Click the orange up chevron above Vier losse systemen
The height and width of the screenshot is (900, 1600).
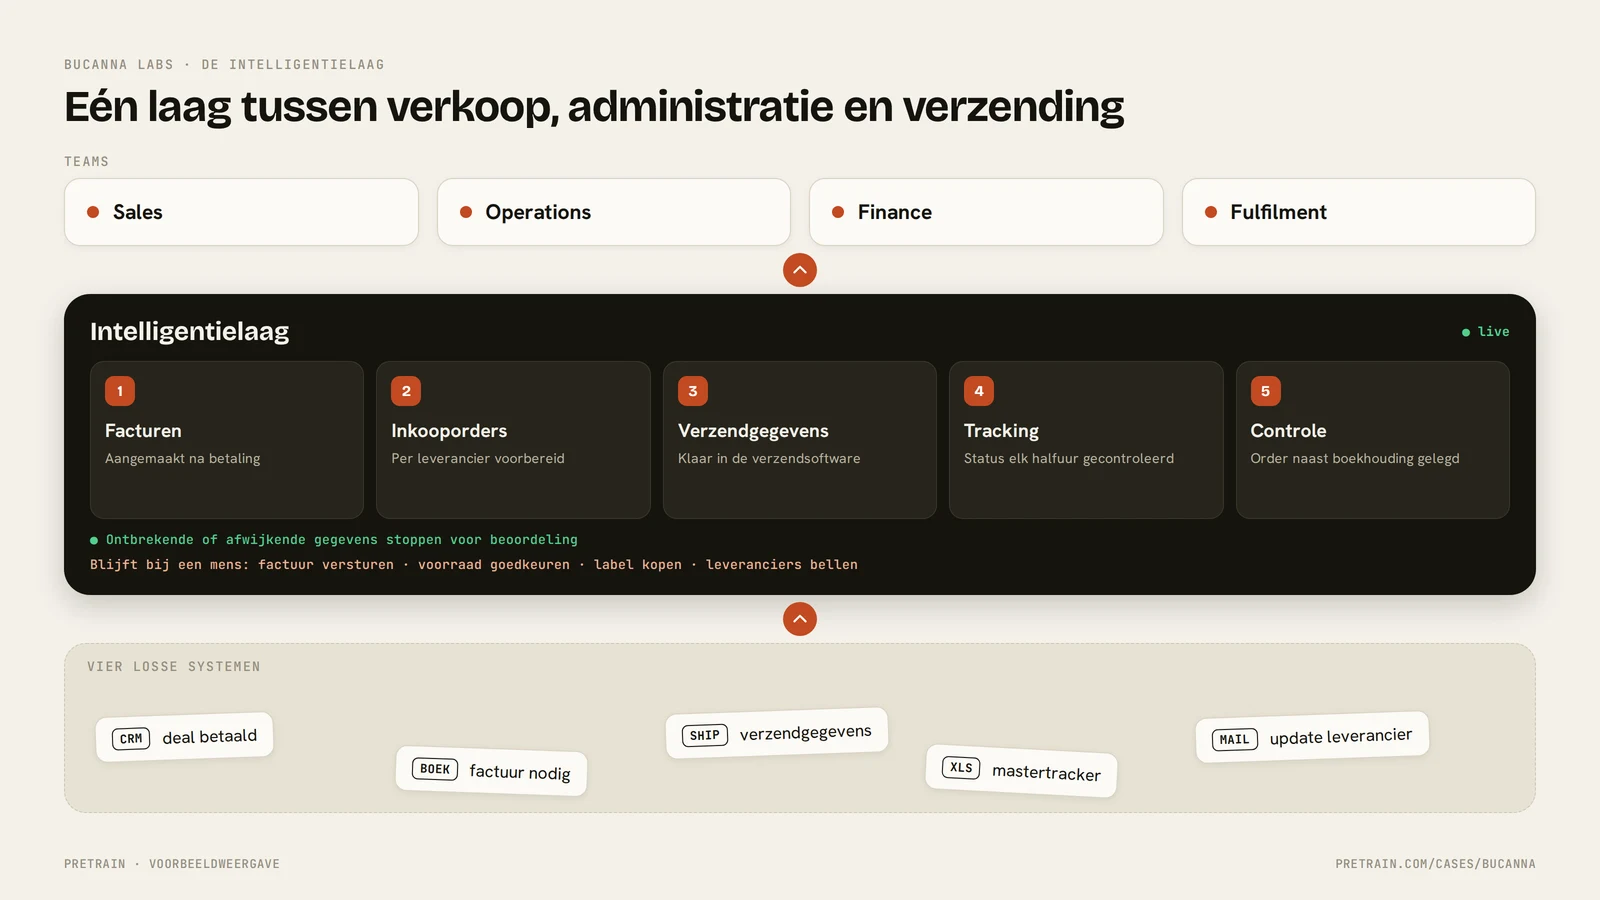800,619
